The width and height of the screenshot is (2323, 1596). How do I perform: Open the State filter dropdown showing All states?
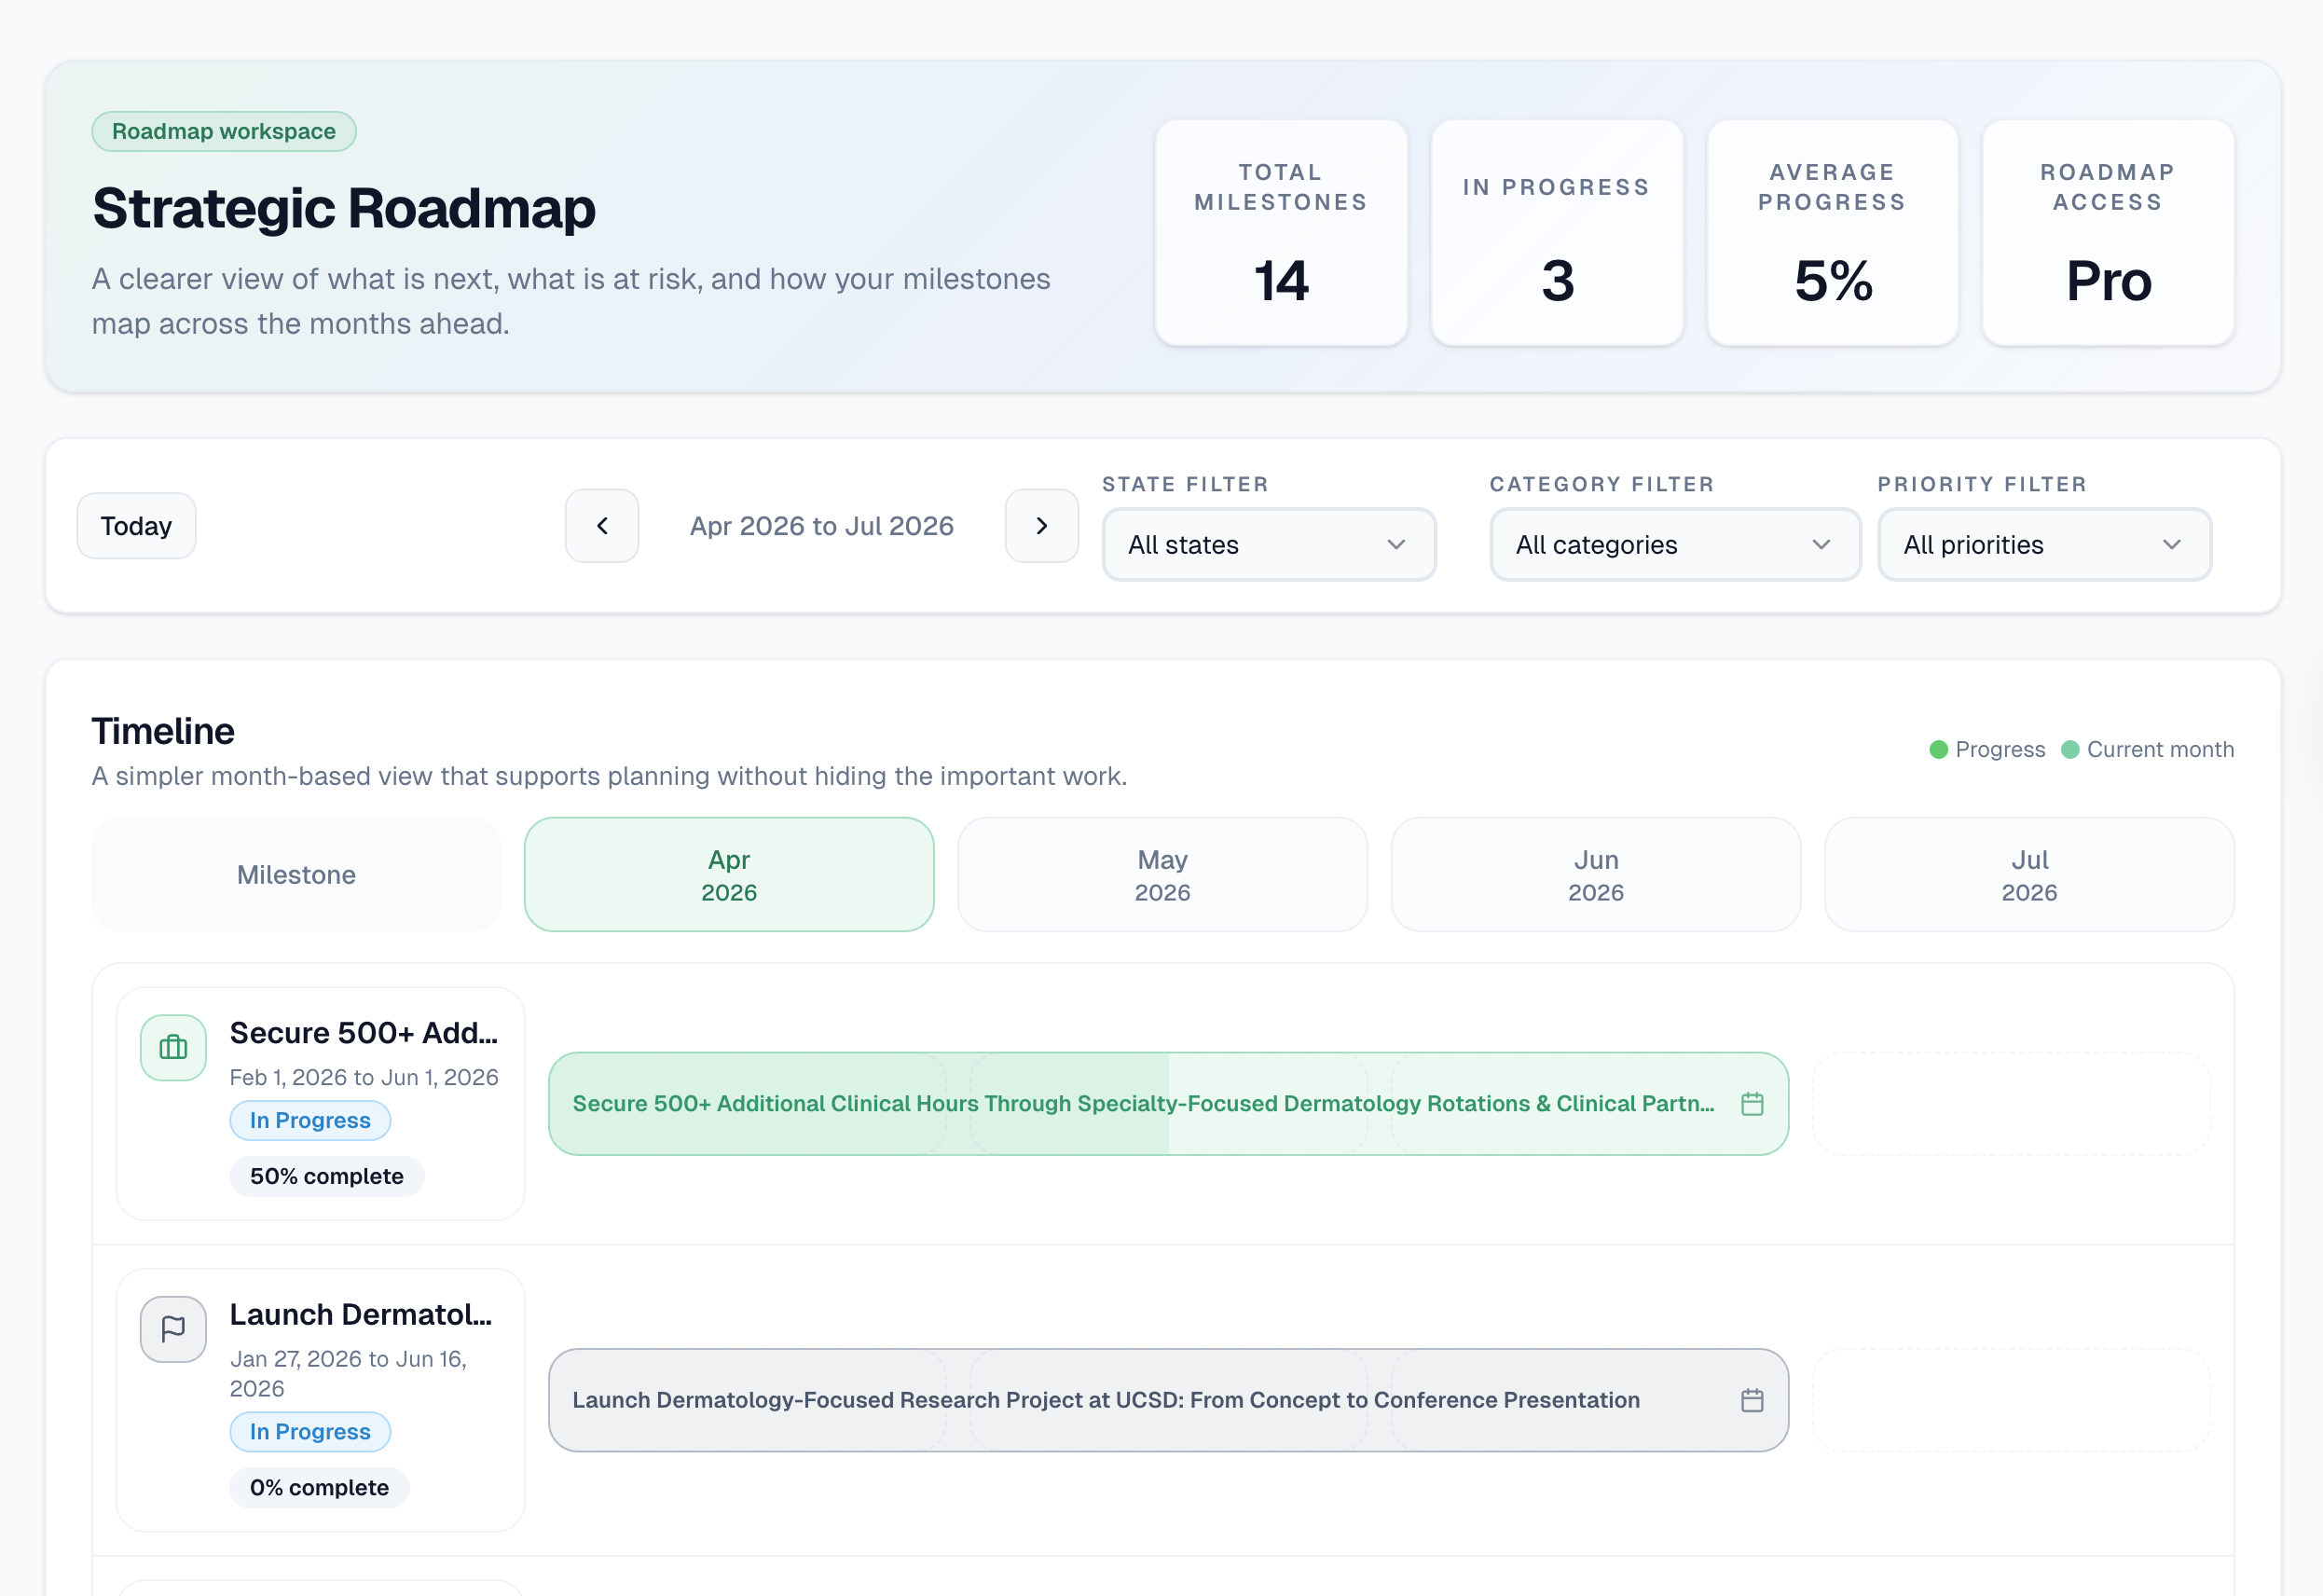pos(1269,545)
